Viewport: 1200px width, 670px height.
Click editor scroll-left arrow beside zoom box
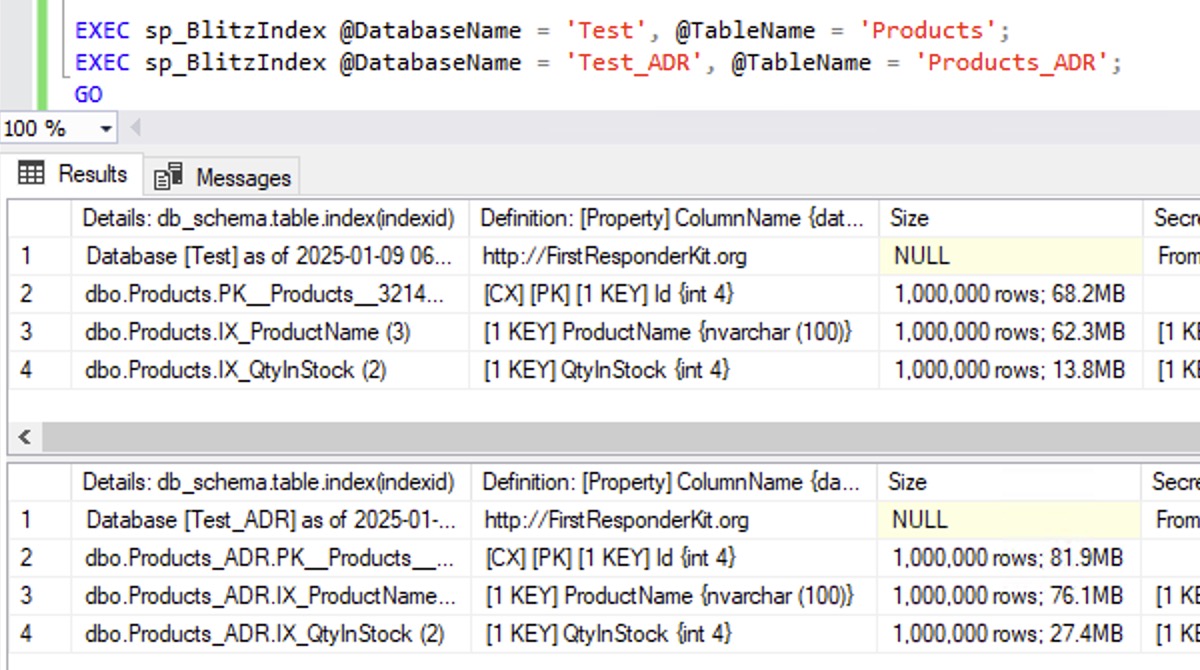coord(135,128)
